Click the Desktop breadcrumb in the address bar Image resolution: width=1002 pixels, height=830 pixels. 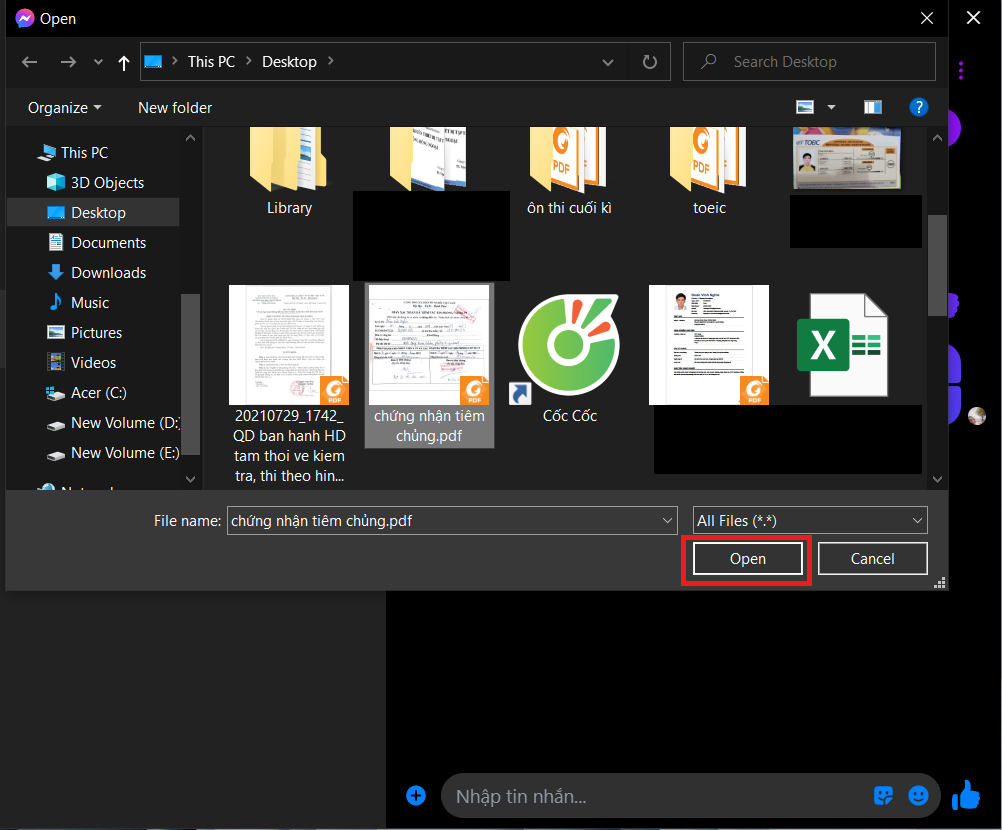(x=290, y=61)
